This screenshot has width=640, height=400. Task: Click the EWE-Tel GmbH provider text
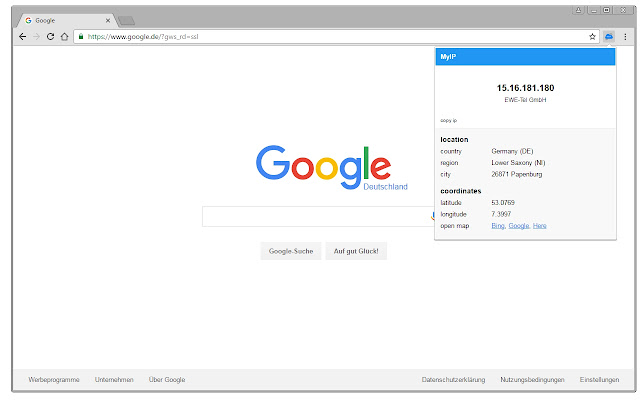pyautogui.click(x=525, y=100)
